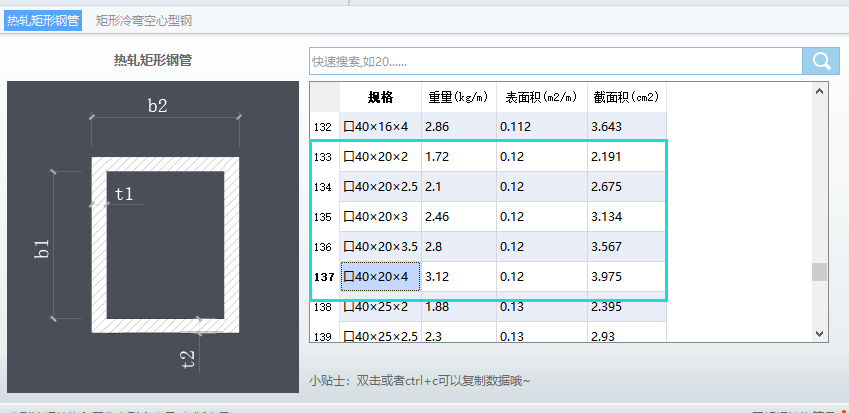Image resolution: width=849 pixels, height=413 pixels.
Task: Click the table scroll up arrow
Action: [819, 91]
